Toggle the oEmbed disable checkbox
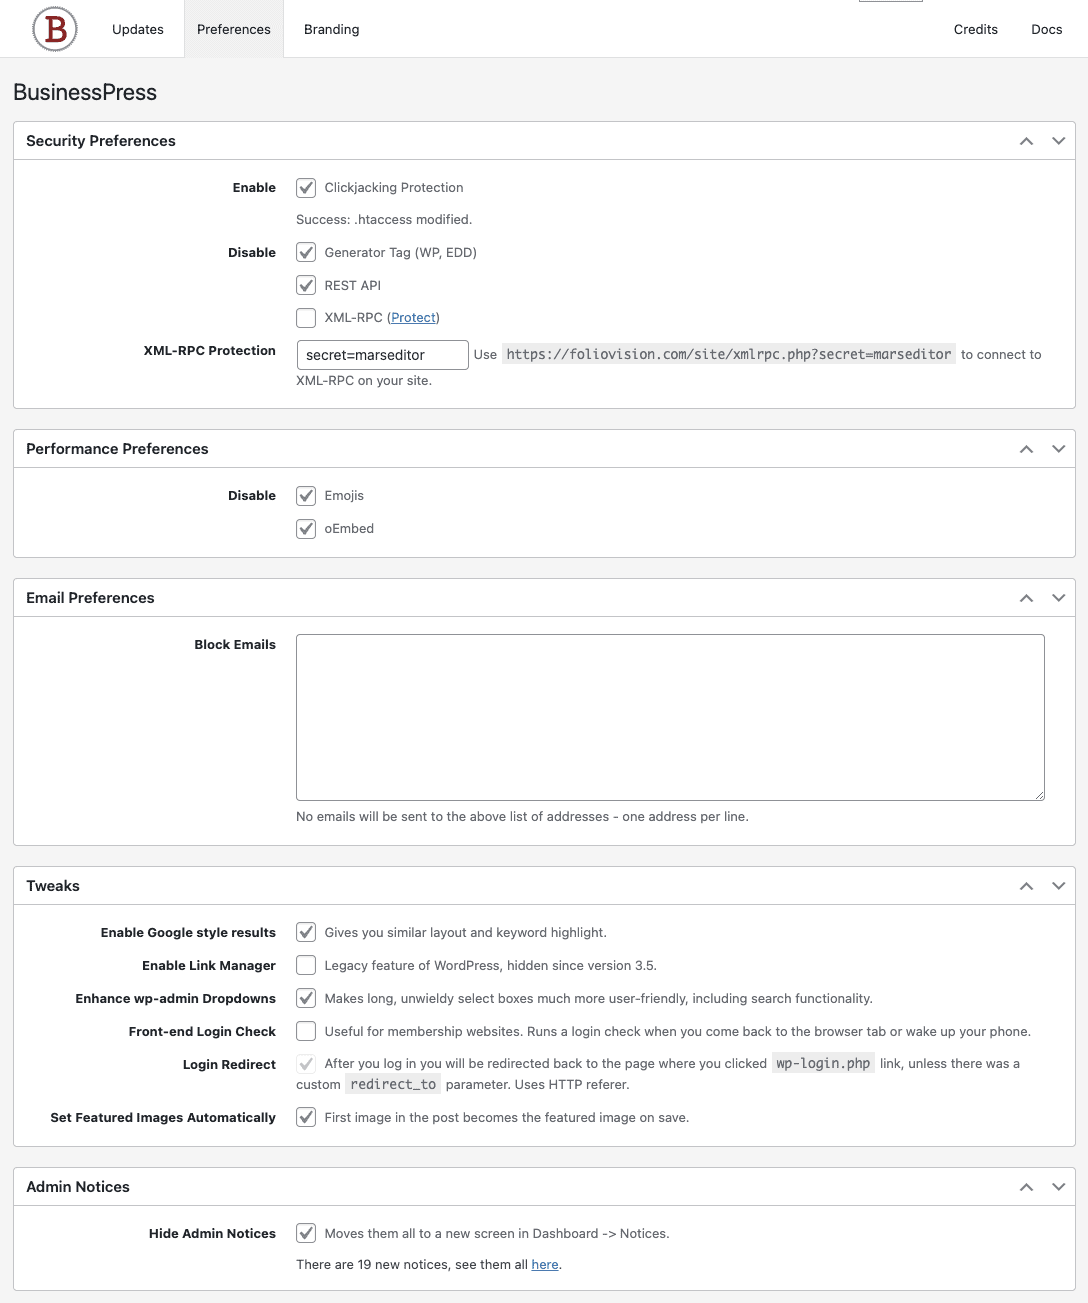Image resolution: width=1088 pixels, height=1303 pixels. (x=306, y=529)
